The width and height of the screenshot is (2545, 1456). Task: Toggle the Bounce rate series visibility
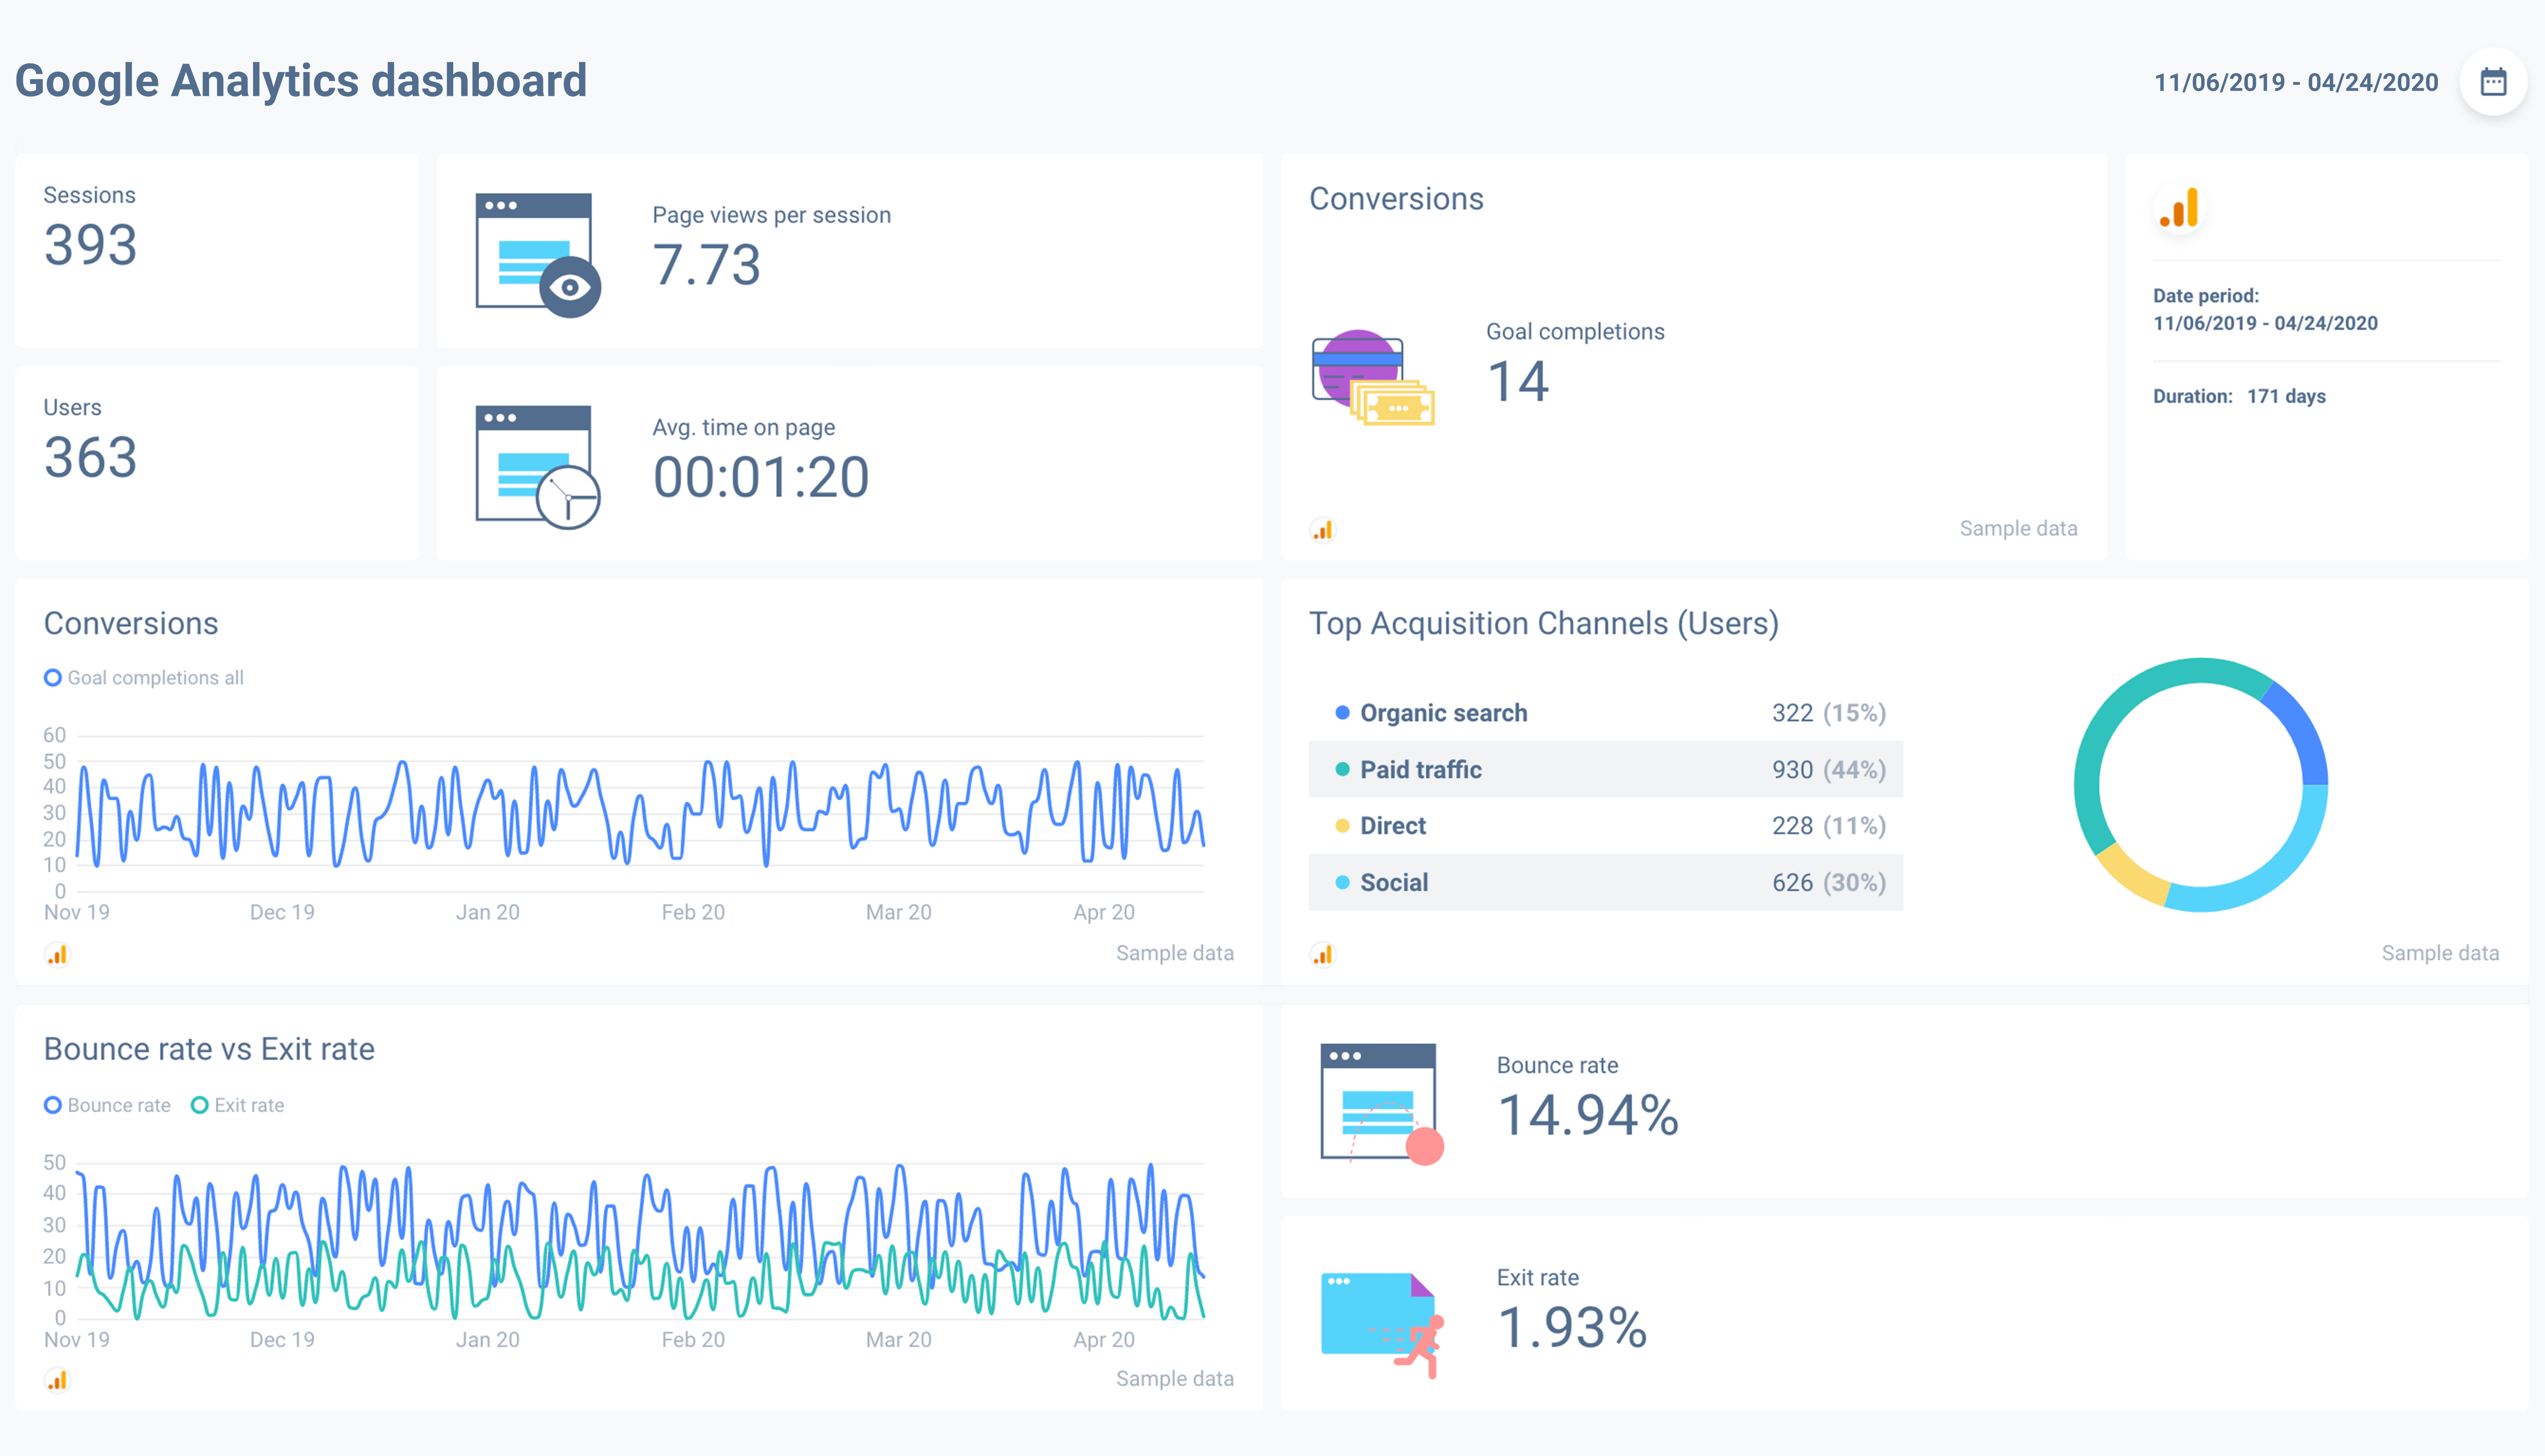tap(107, 1105)
